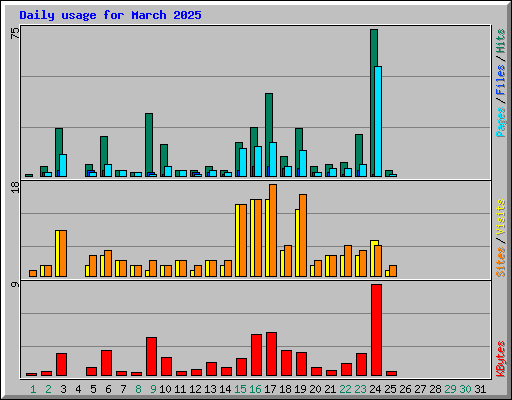The height and width of the screenshot is (400, 512).
Task: Select the orange Visits bar on day 17
Action: coord(273,230)
